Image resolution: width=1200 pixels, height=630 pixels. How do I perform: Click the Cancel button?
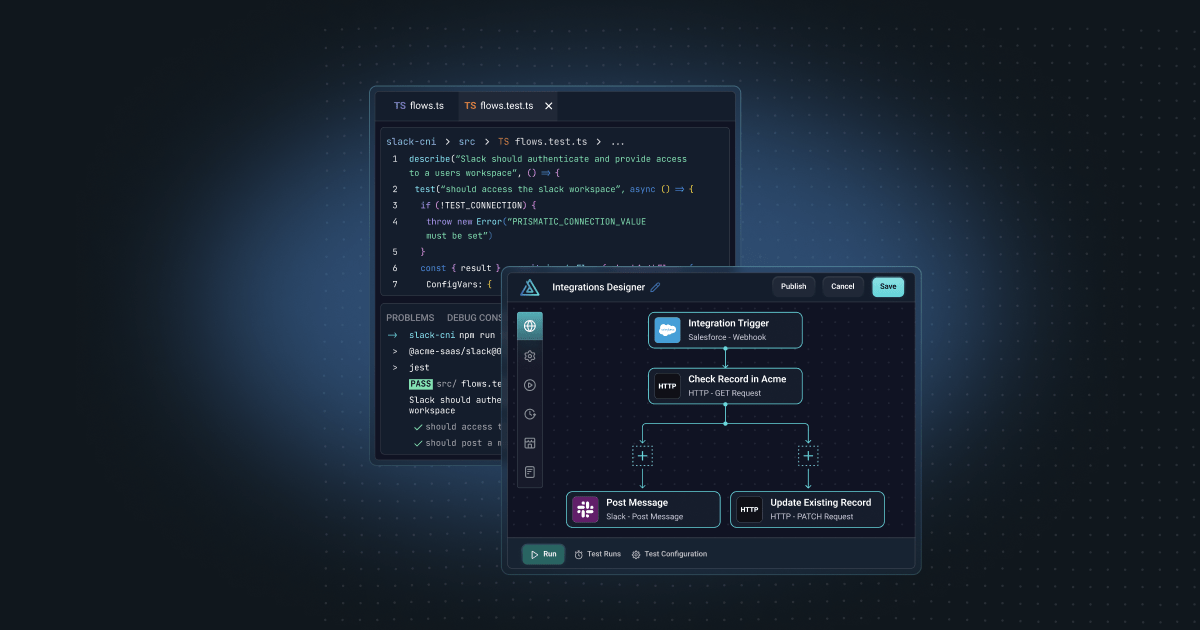click(x=843, y=287)
